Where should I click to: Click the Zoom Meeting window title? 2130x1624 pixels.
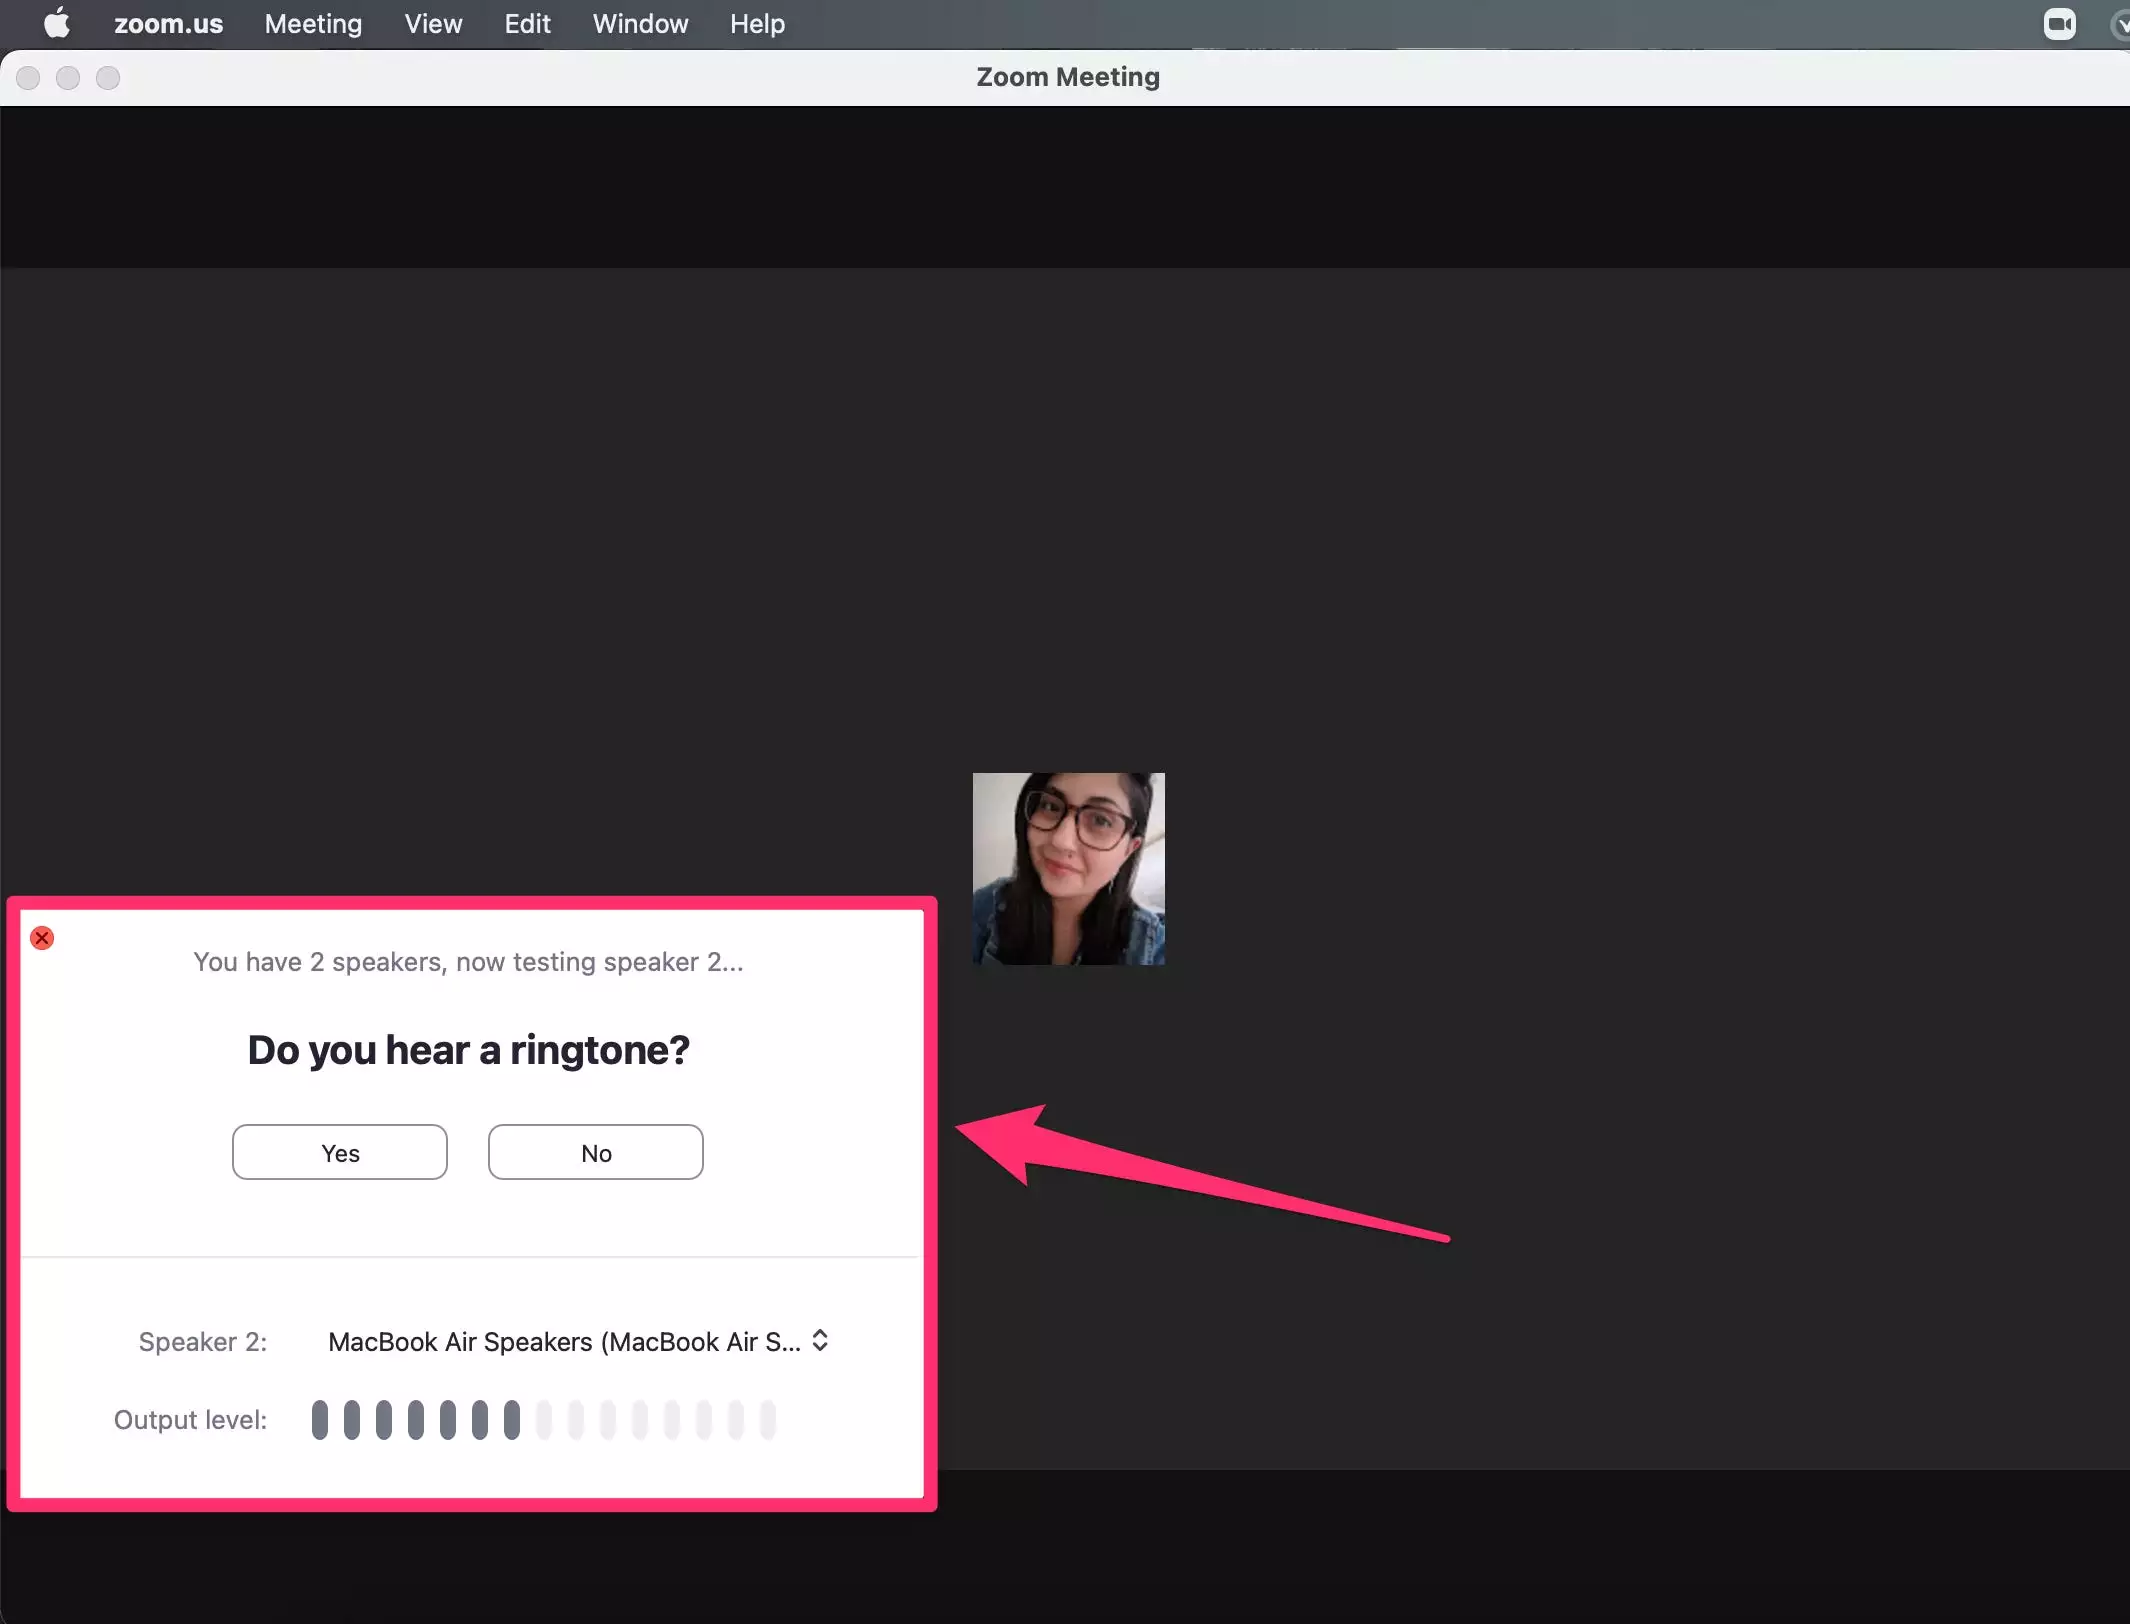[x=1067, y=77]
